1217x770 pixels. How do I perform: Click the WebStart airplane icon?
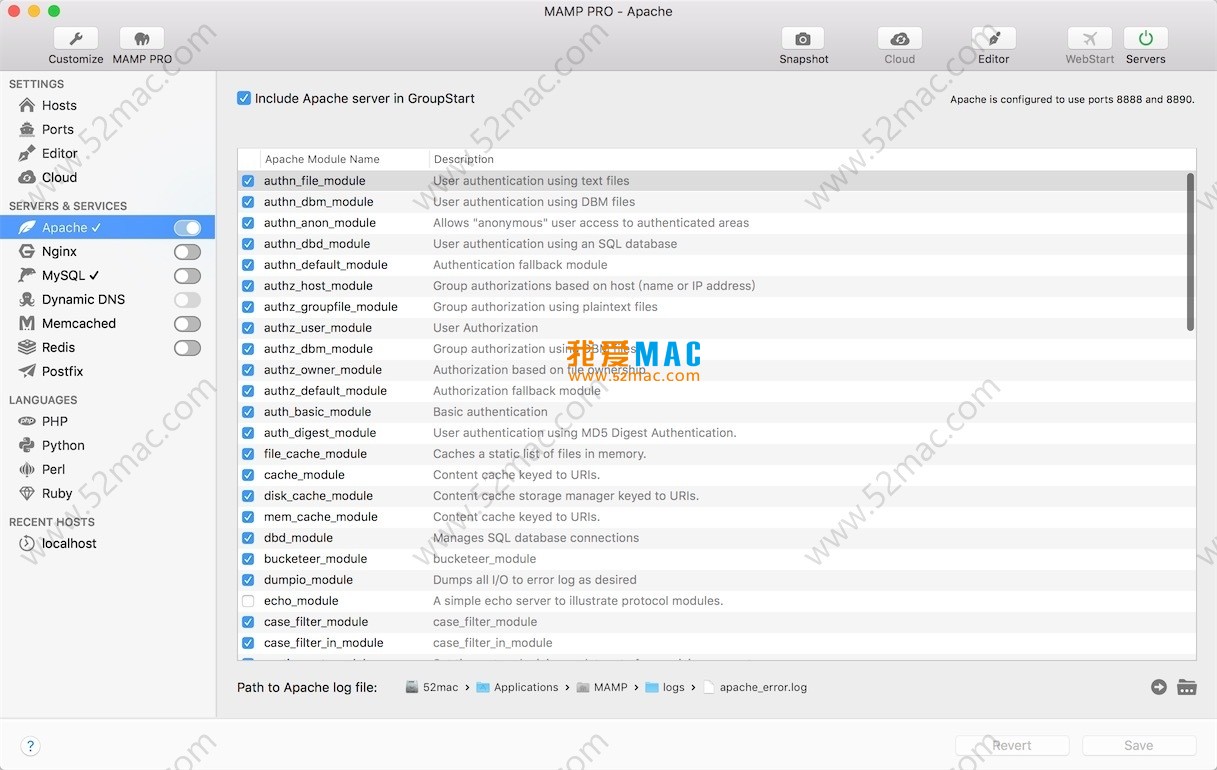pyautogui.click(x=1089, y=39)
